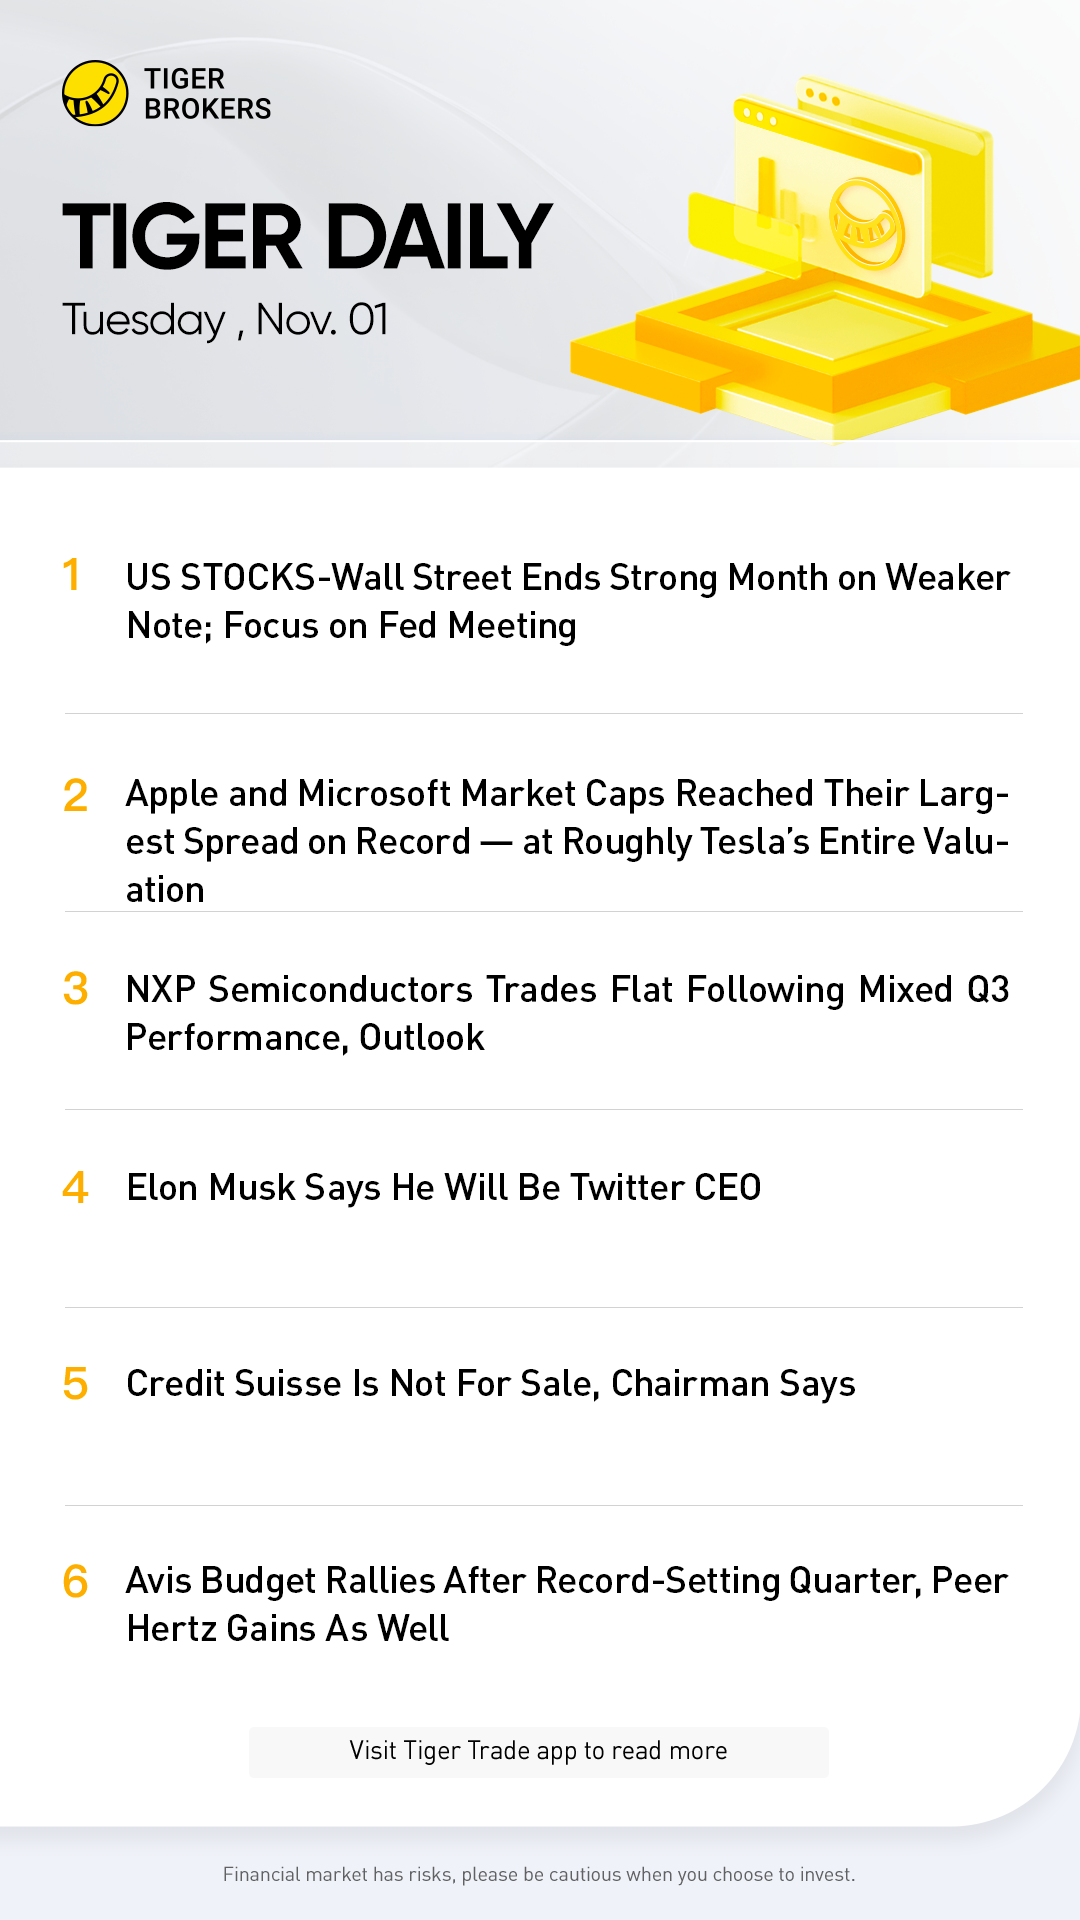
Task: Open the Credit Suisse Not For Sale headline
Action: (491, 1384)
